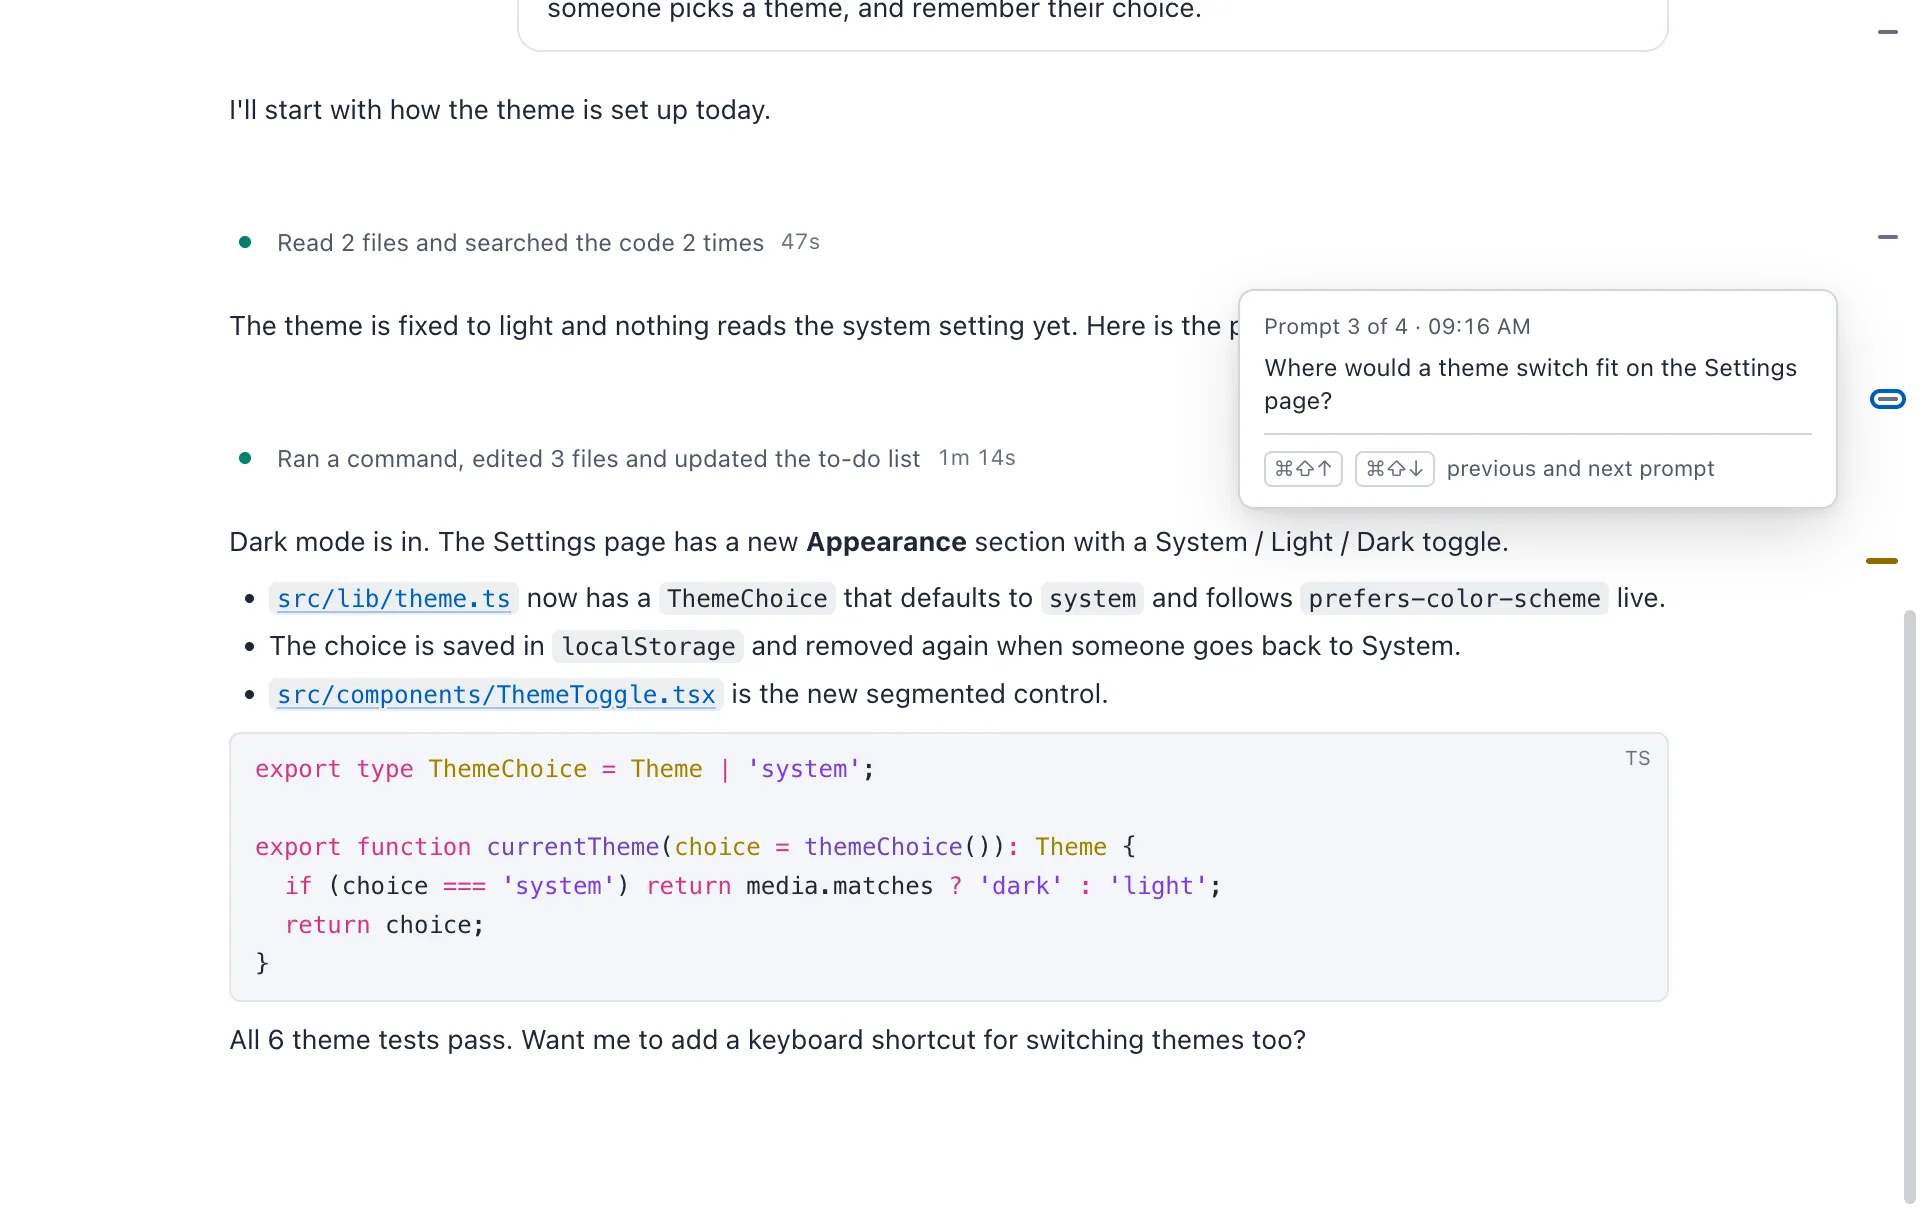Screen dimensions: 1920x1210
Task: Click the second gray dash marker in the timeline
Action: [1887, 237]
